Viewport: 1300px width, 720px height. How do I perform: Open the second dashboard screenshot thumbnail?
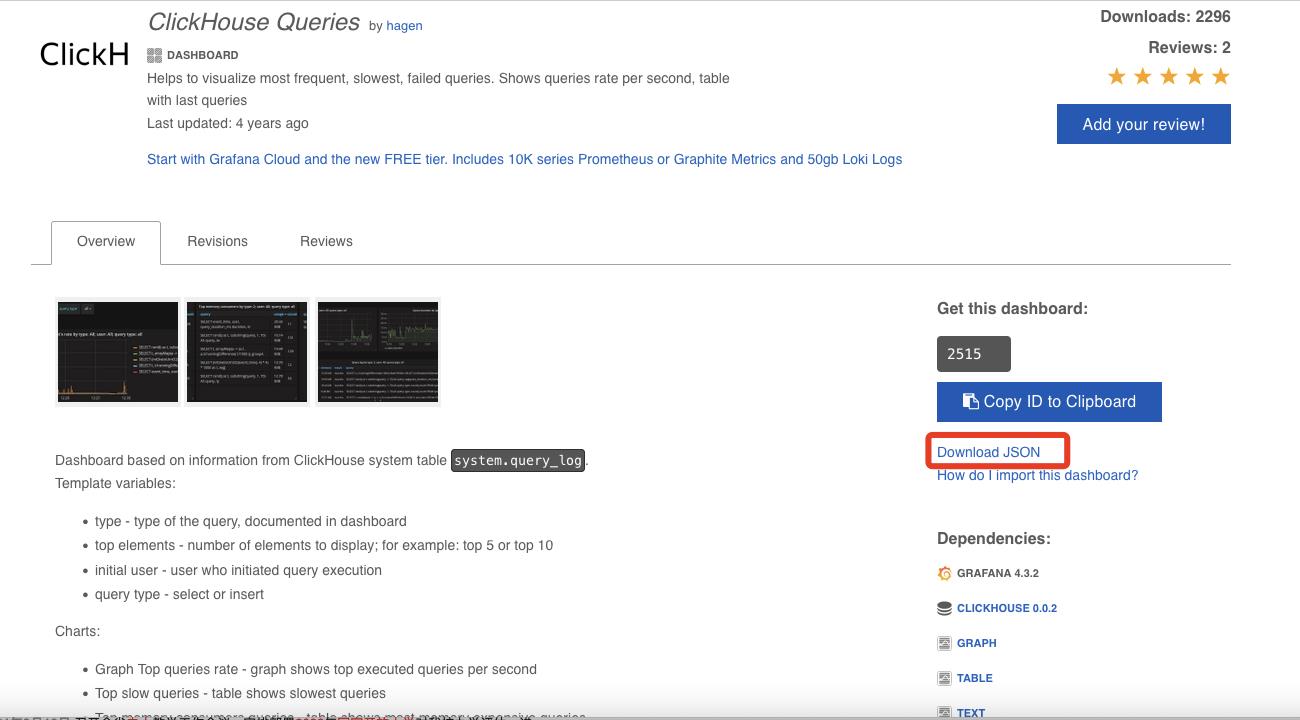[247, 352]
